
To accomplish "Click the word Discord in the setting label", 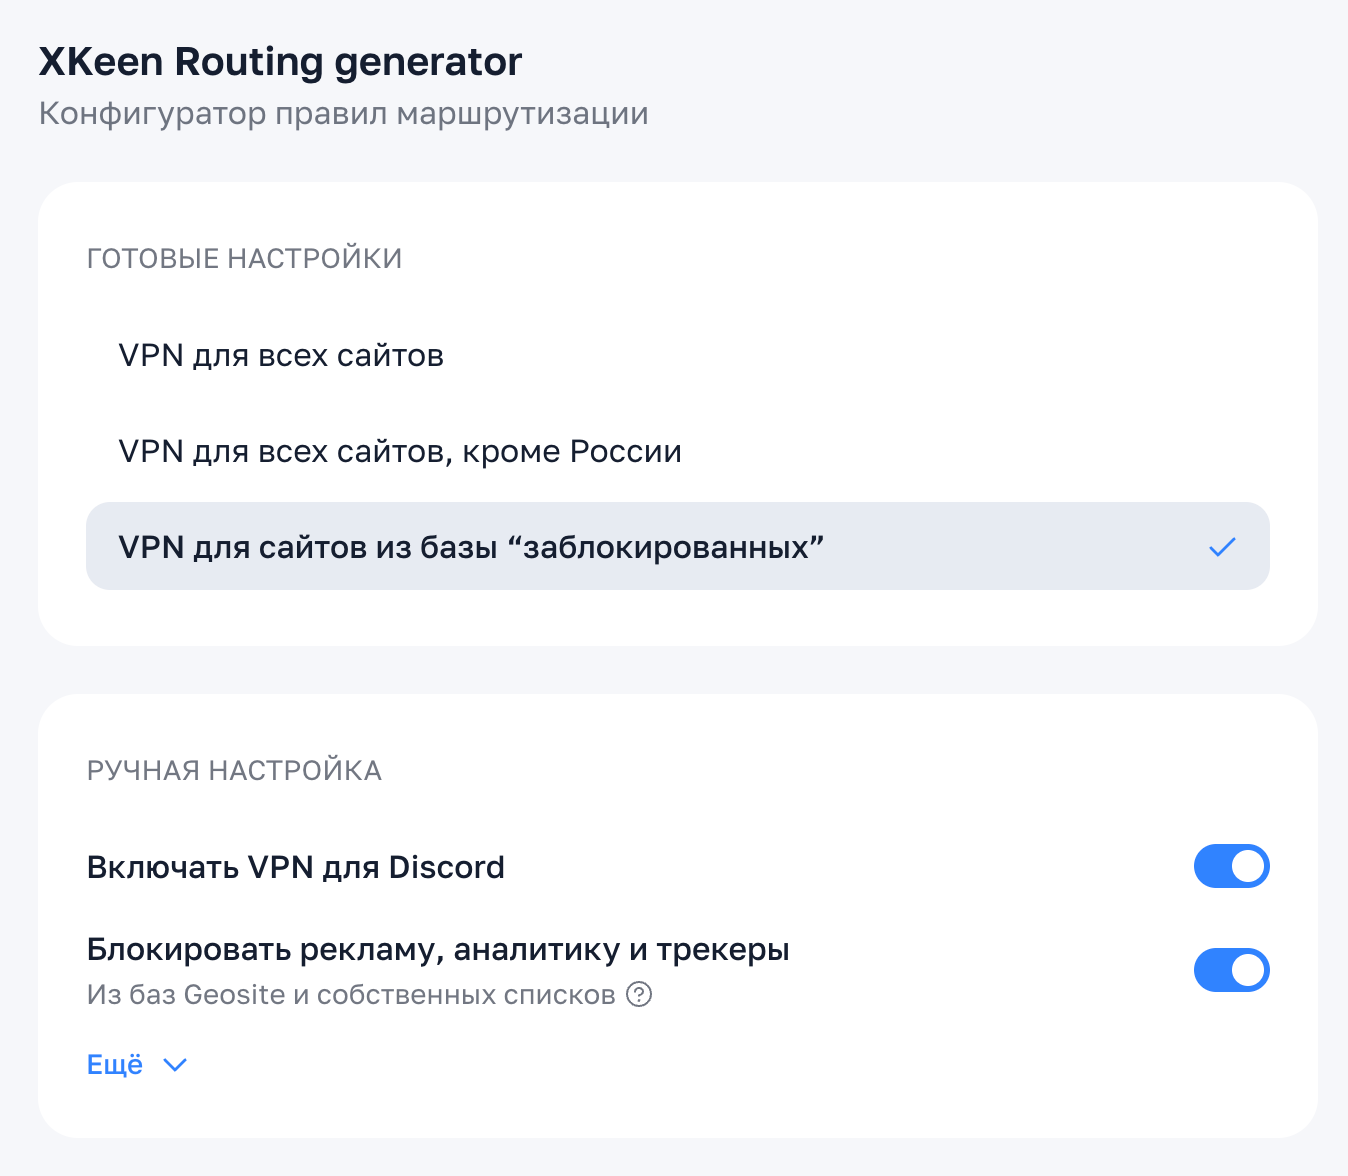I will click(446, 867).
